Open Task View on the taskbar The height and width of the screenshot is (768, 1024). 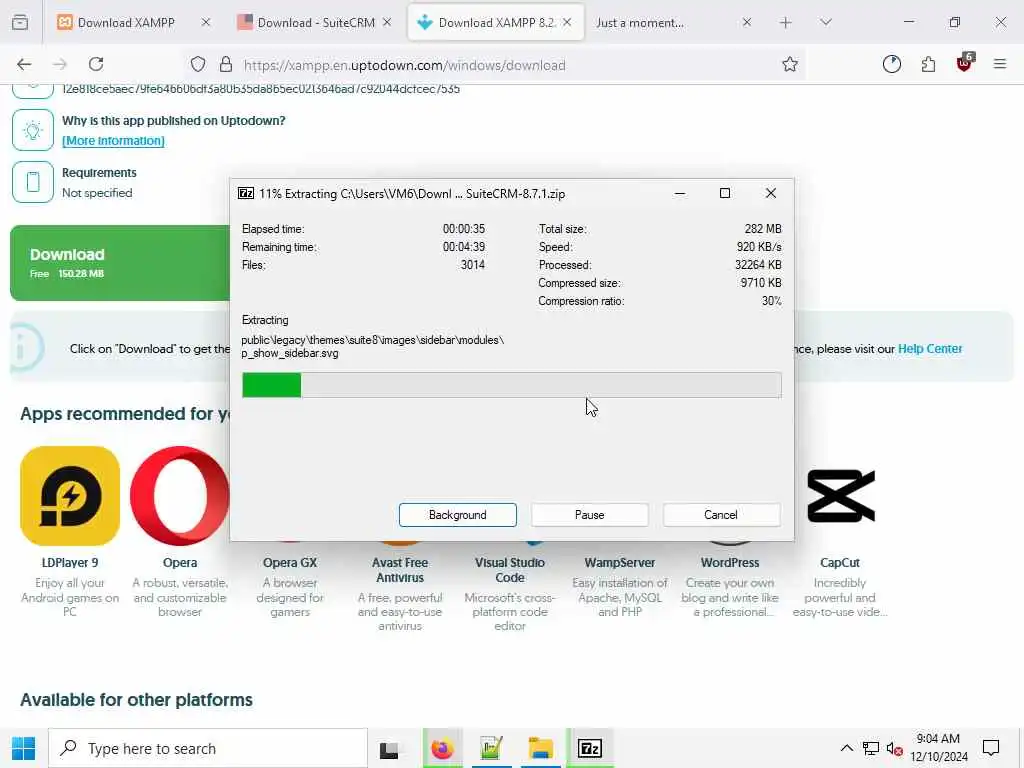pyautogui.click(x=389, y=749)
